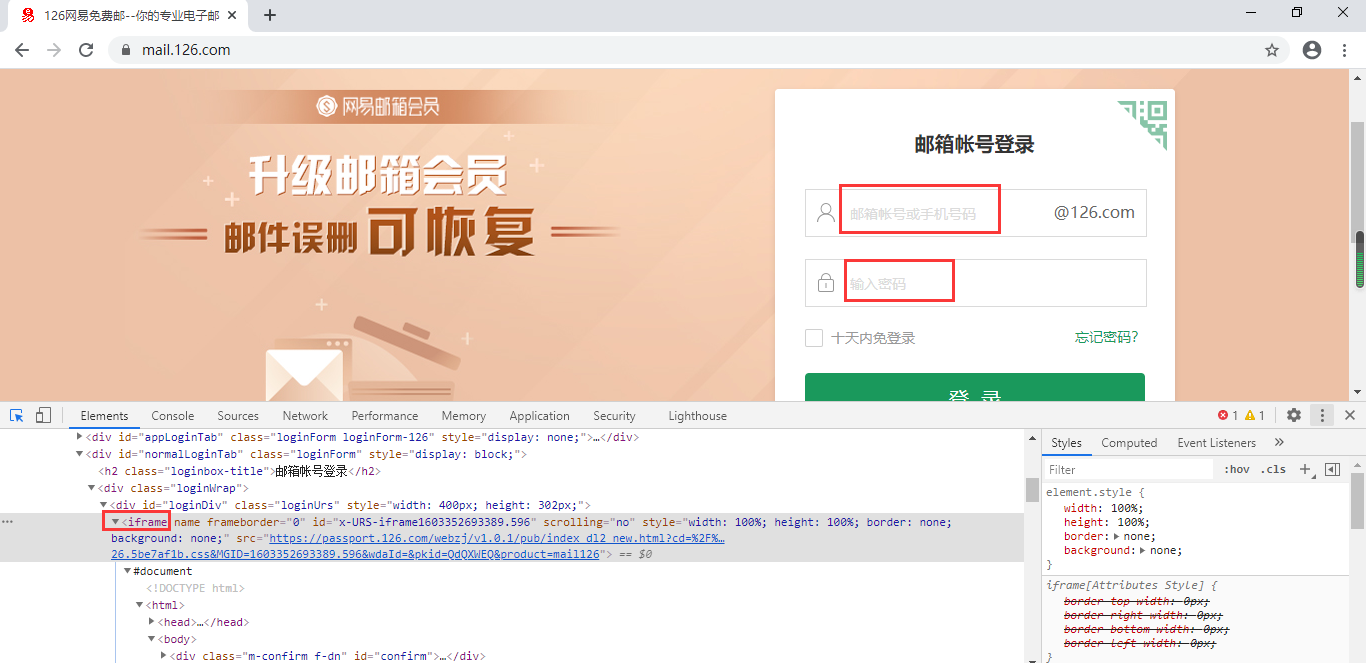Image resolution: width=1366 pixels, height=663 pixels.
Task: Activate DevTools inspect element picker
Action: pos(17,415)
